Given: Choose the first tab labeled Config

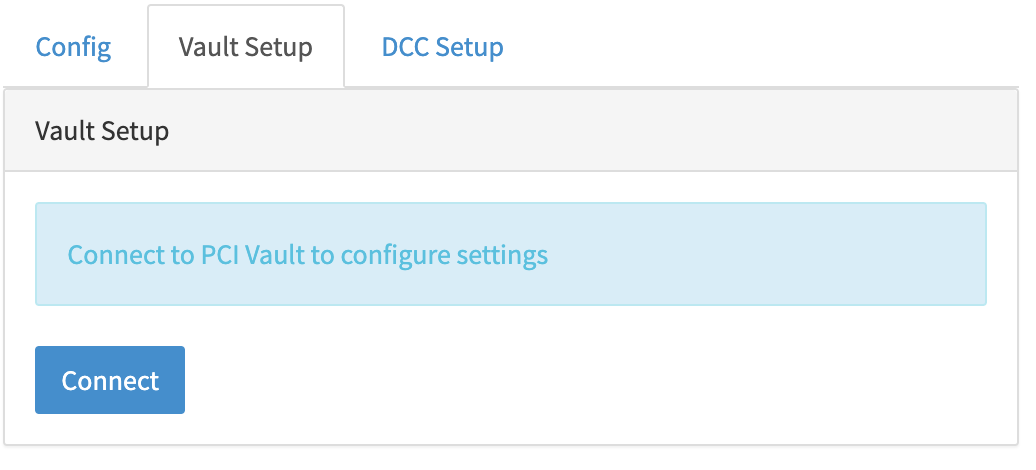Looking at the screenshot, I should 73,47.
